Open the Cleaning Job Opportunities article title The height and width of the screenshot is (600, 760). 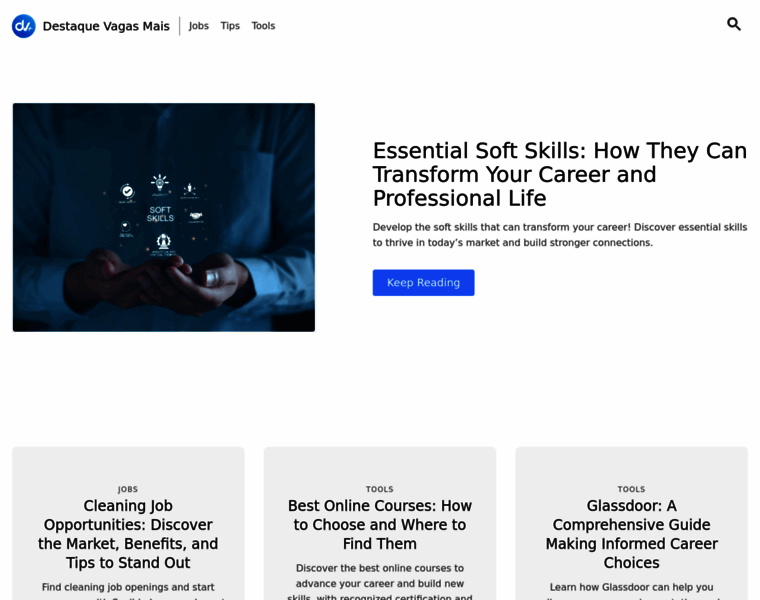point(128,534)
